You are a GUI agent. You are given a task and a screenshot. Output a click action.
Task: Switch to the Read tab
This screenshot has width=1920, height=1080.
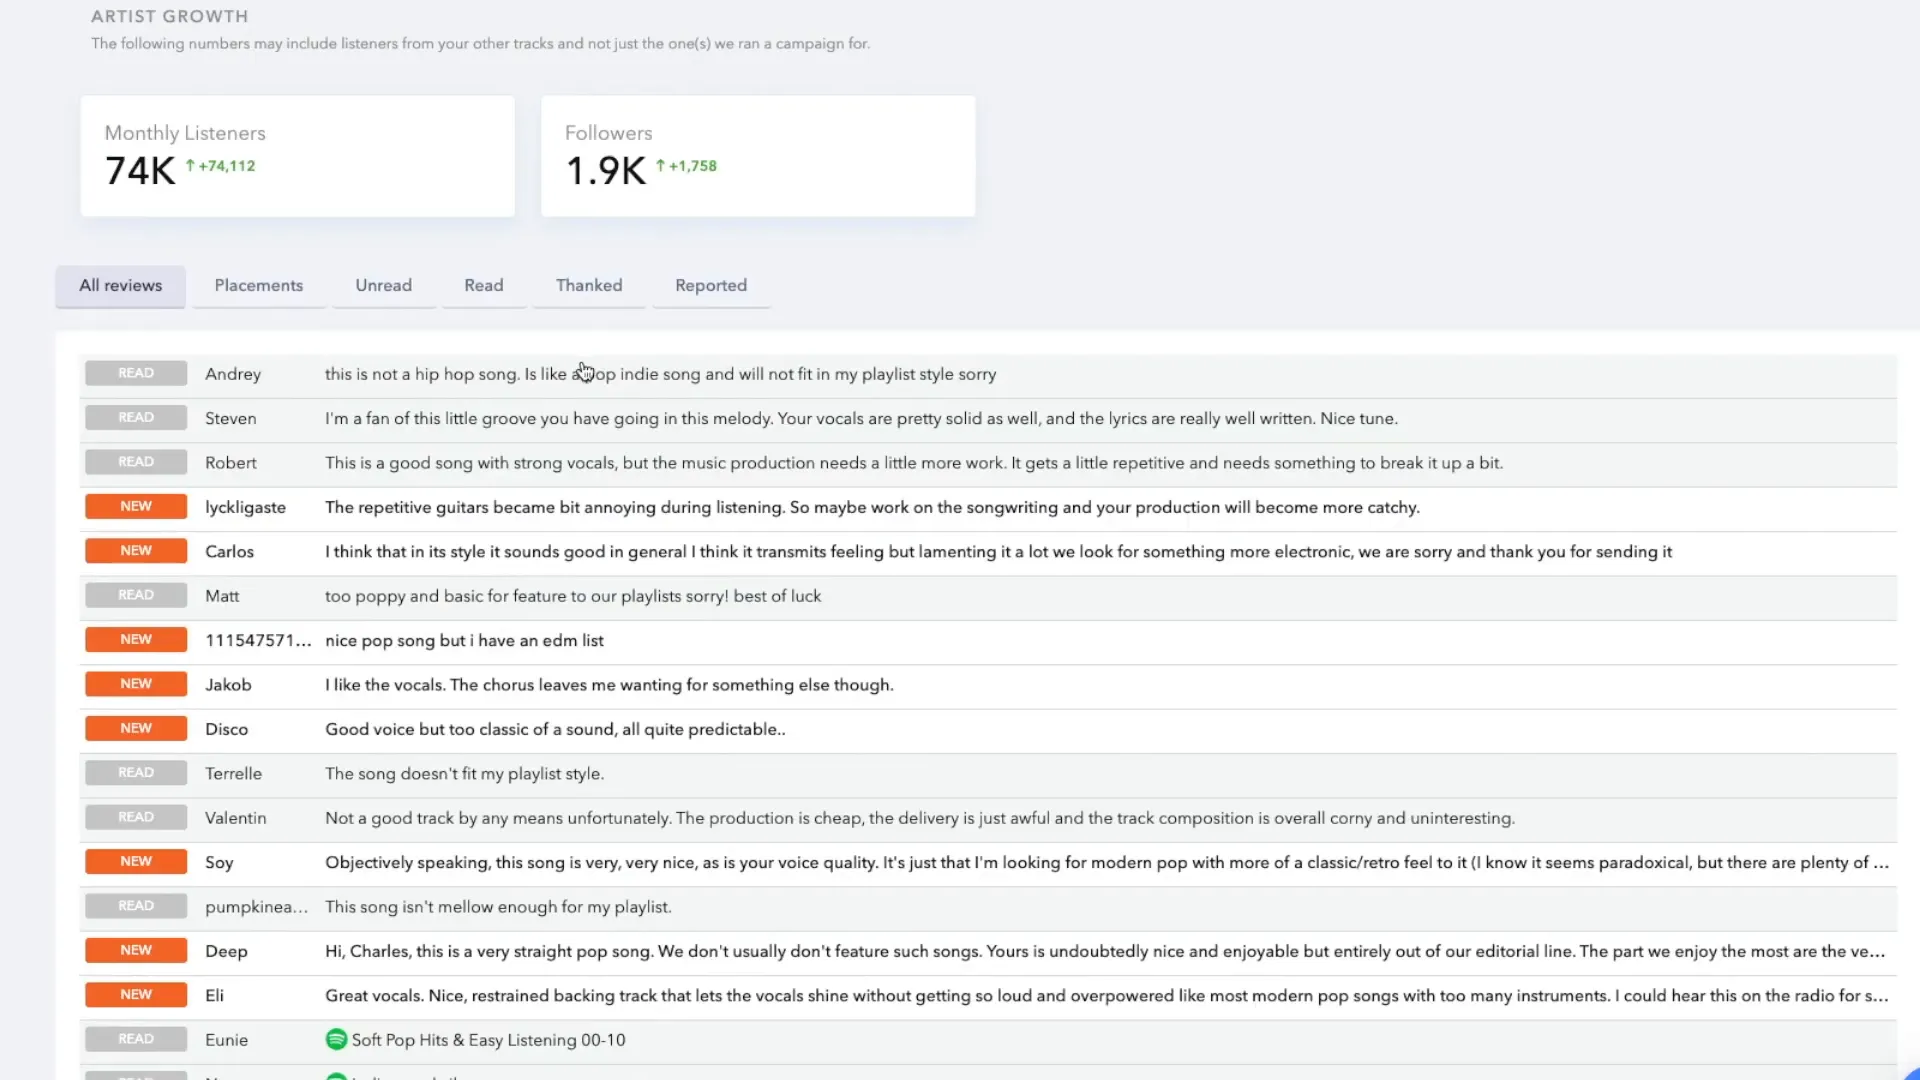pos(483,286)
